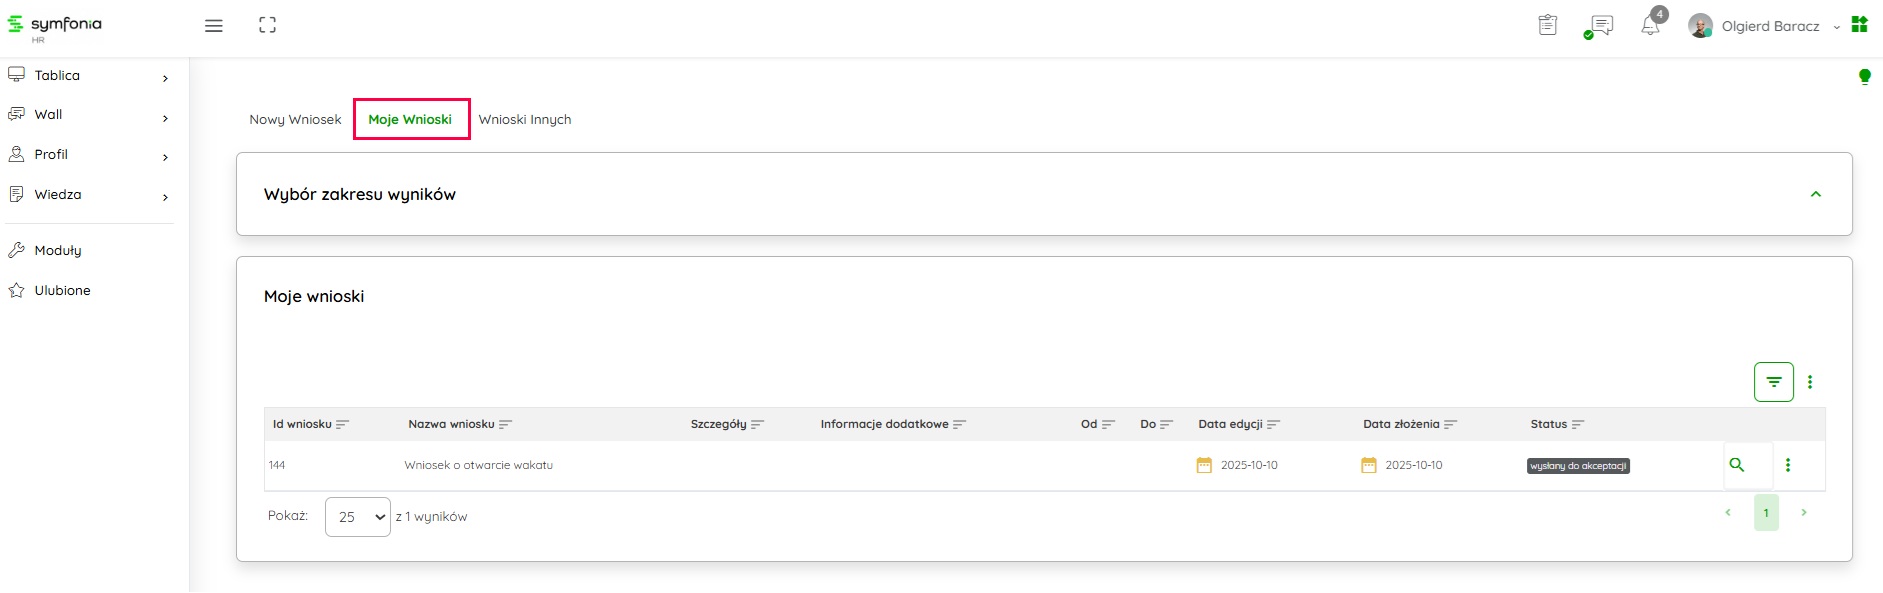Click the green lightbulb hint icon
The width and height of the screenshot is (1883, 593).
click(x=1864, y=77)
